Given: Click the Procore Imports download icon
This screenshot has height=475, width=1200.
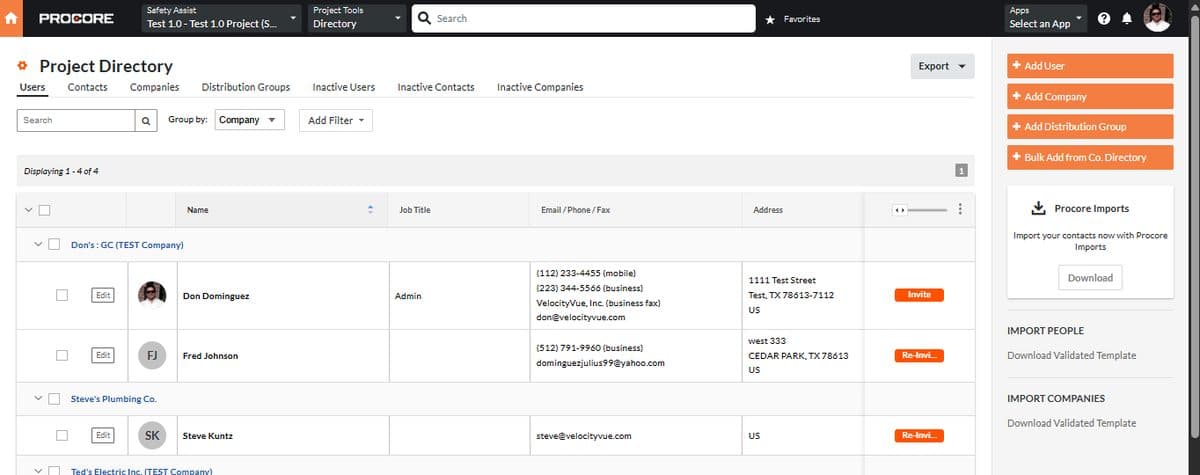Looking at the screenshot, I should (1038, 209).
